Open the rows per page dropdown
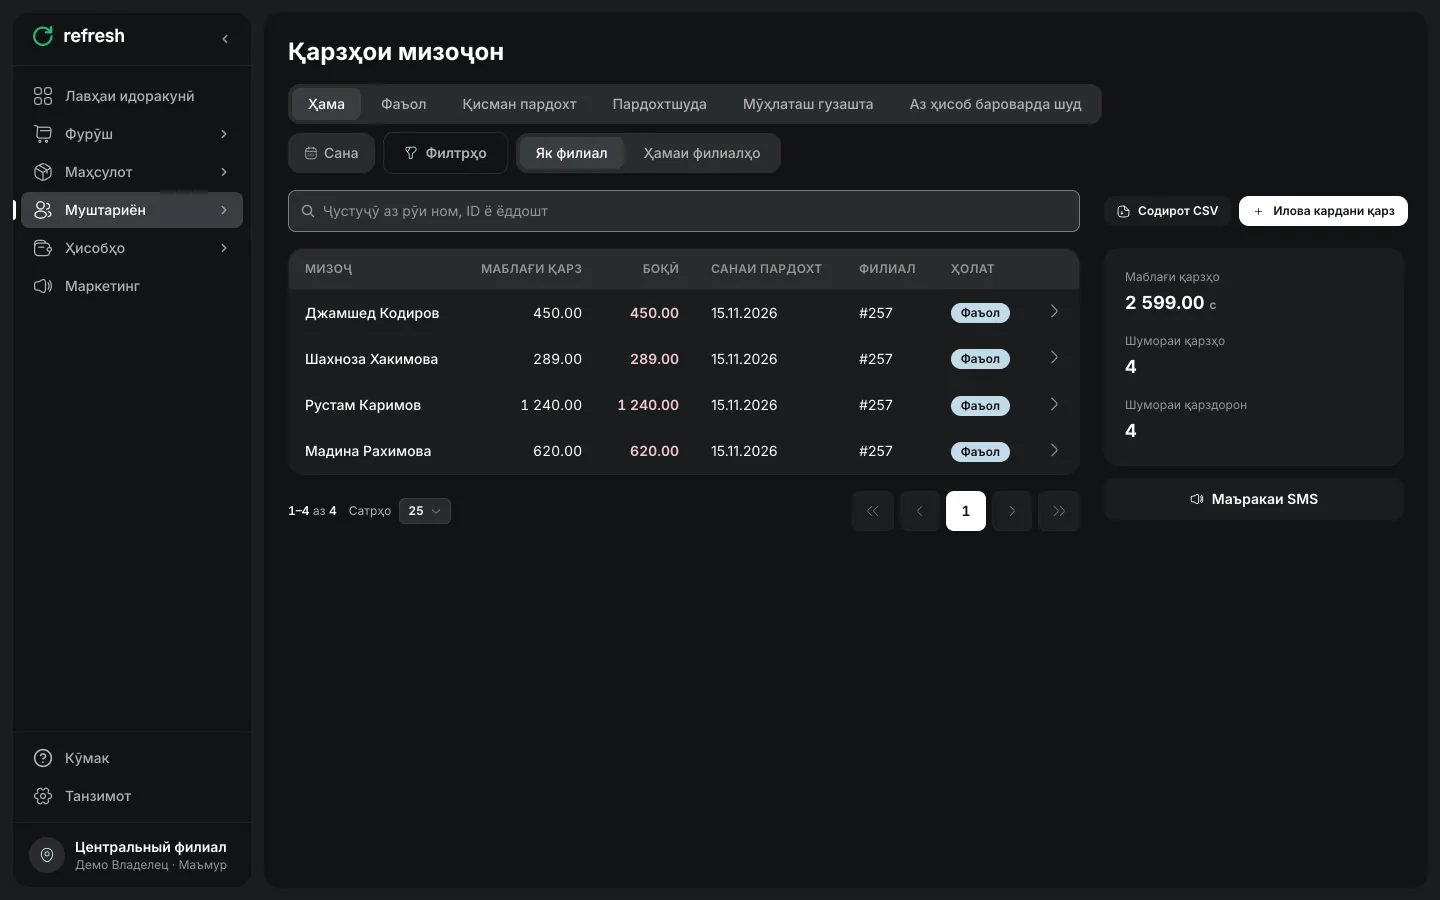 (425, 511)
